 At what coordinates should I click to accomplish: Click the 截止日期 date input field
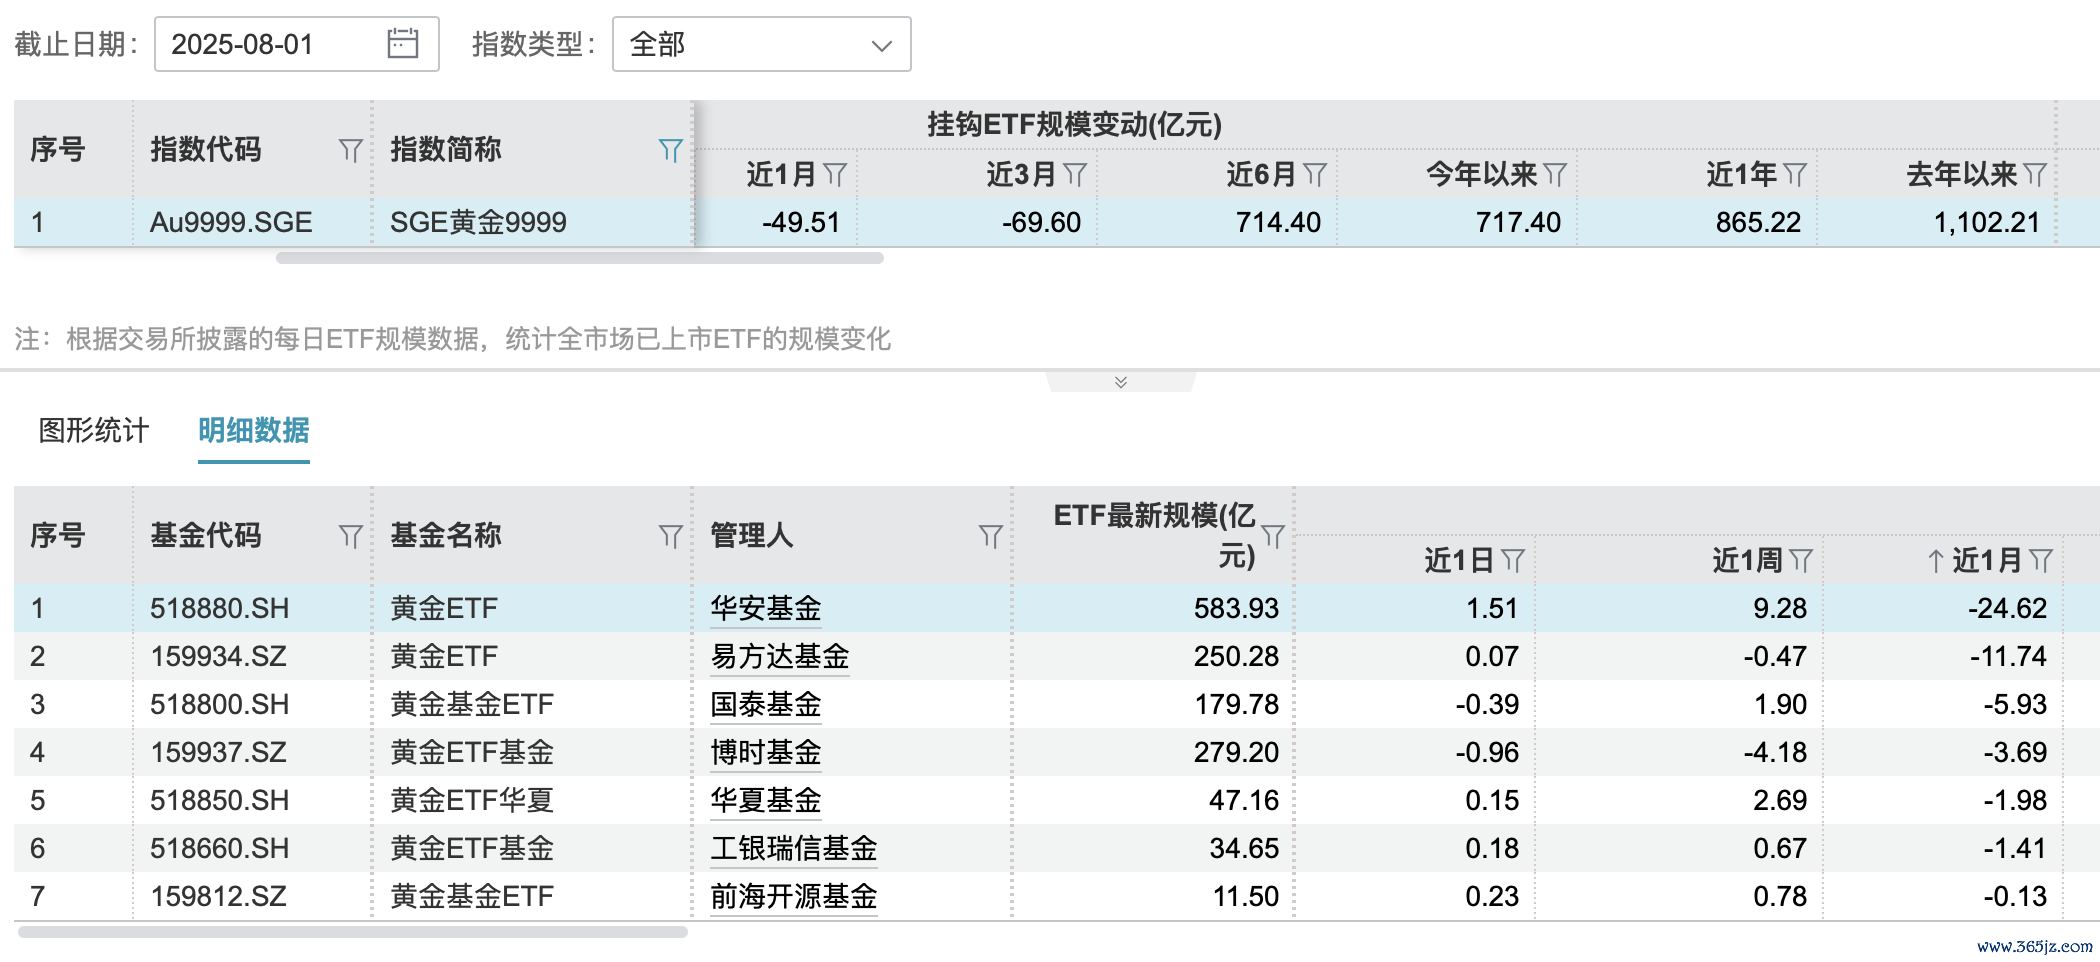pyautogui.click(x=270, y=44)
